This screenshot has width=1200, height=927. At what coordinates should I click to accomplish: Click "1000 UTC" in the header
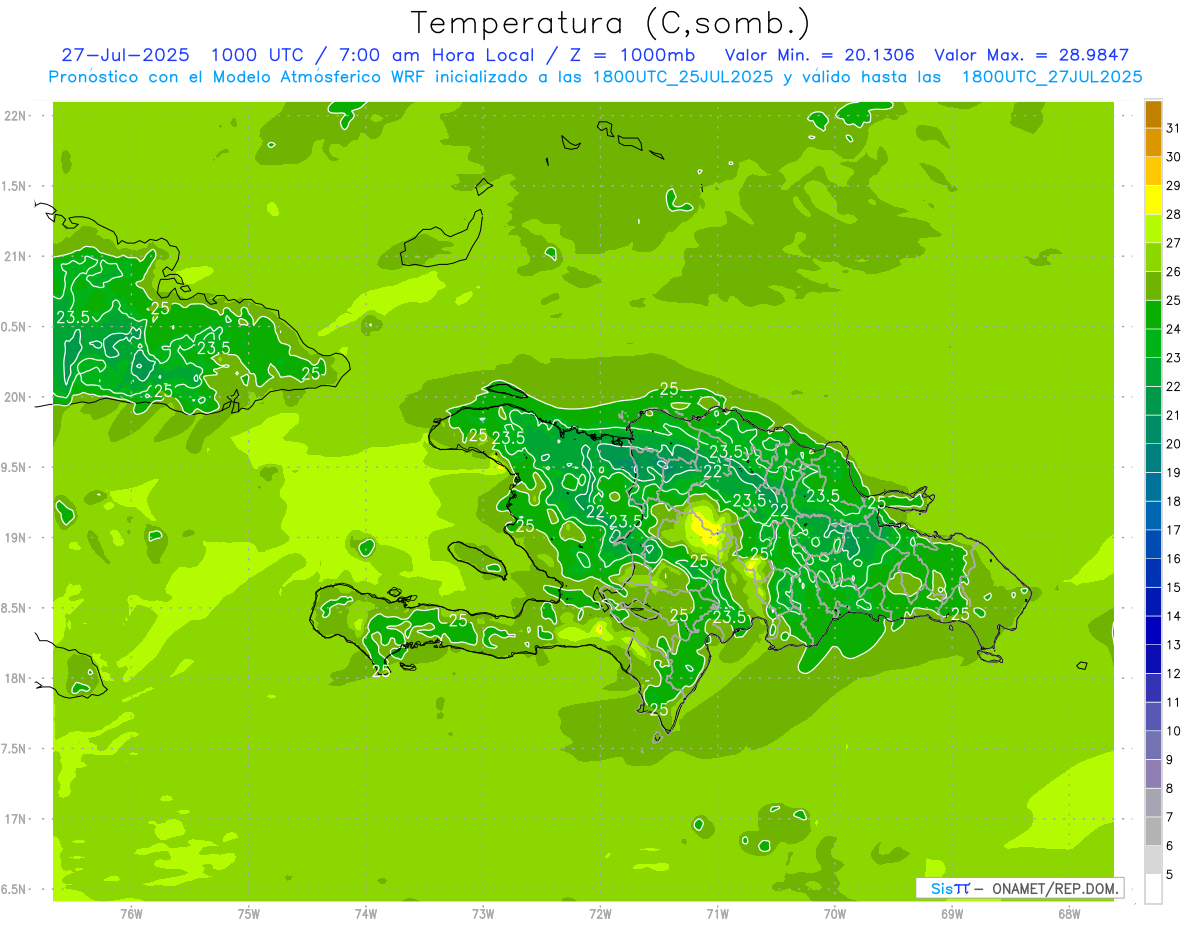pyautogui.click(x=256, y=55)
